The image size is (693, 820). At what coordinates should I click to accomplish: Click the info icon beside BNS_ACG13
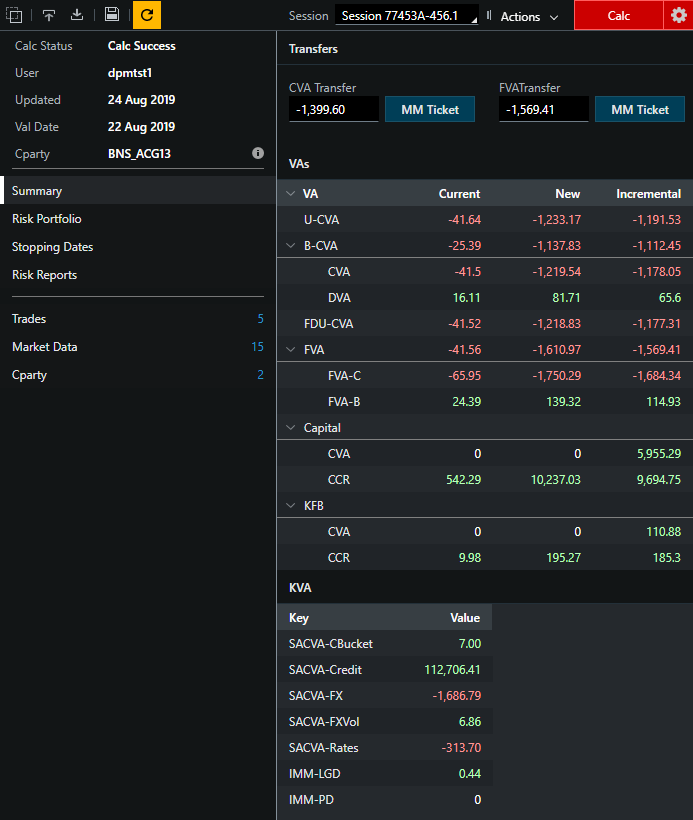click(258, 154)
